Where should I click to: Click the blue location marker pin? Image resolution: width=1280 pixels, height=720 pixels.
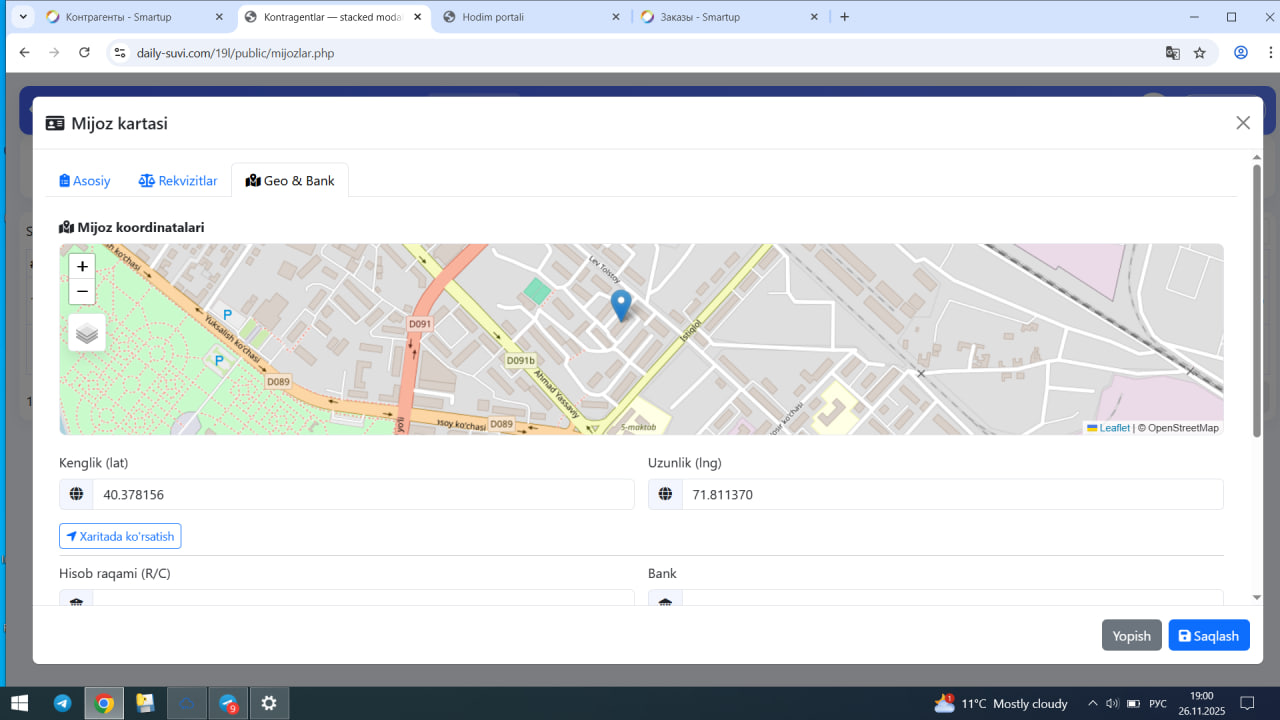(621, 305)
